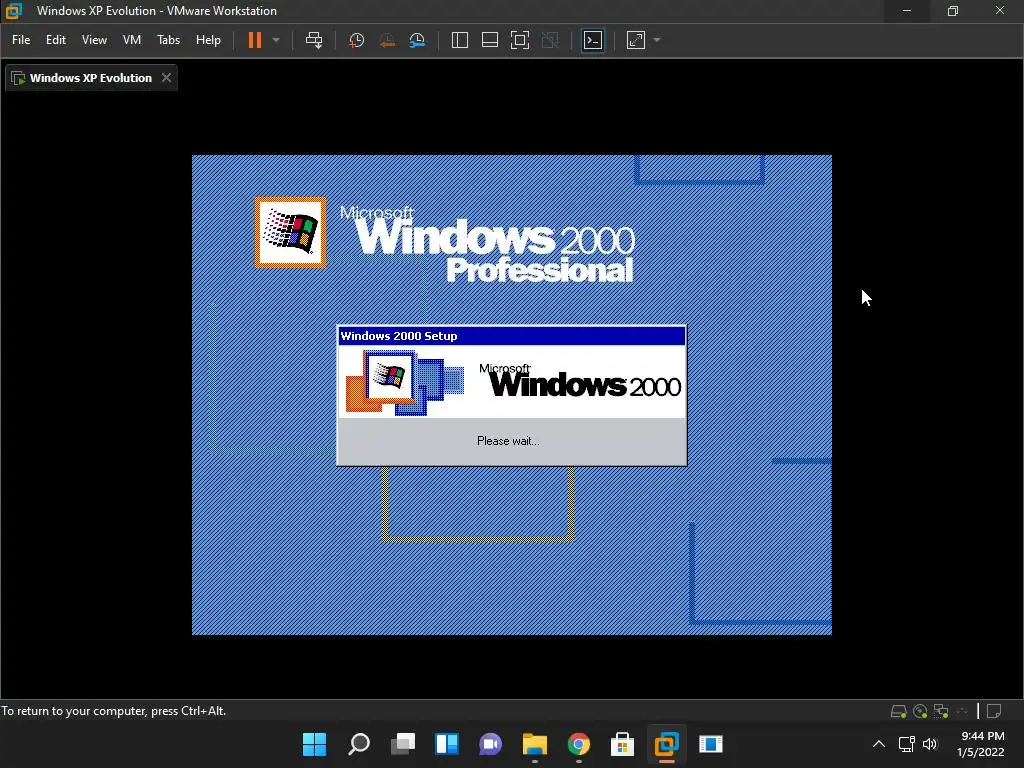The width and height of the screenshot is (1024, 768).
Task: Open the Widgets panel on taskbar
Action: click(447, 744)
